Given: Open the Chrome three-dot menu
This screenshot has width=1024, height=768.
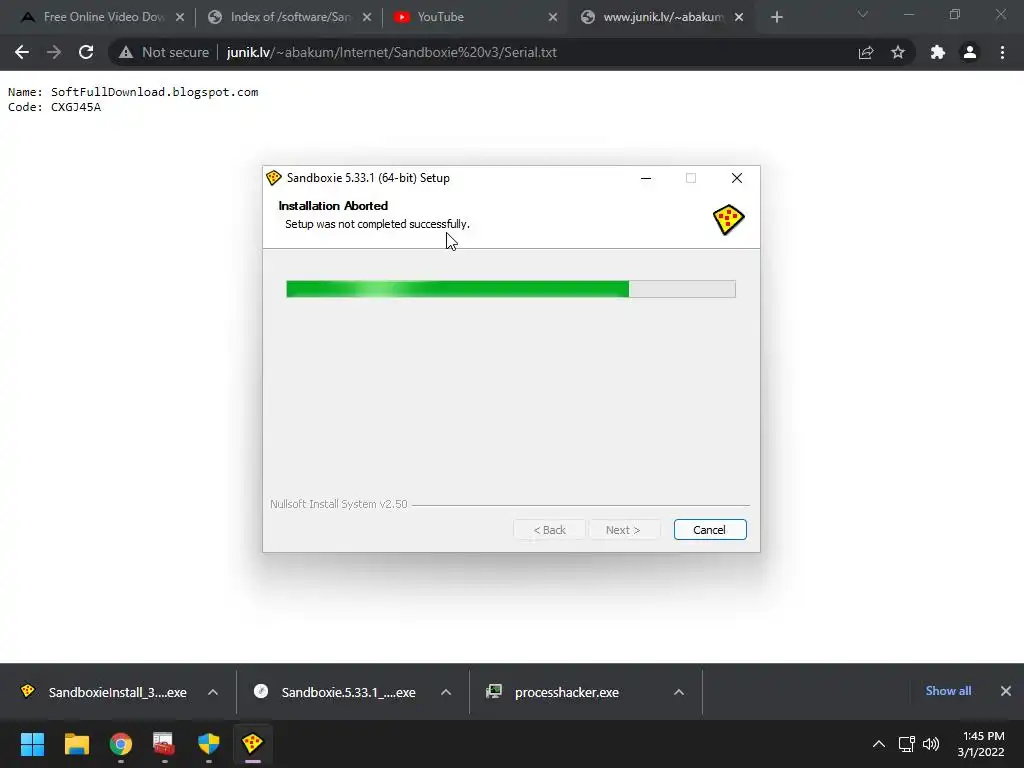Looking at the screenshot, I should tap(1002, 52).
